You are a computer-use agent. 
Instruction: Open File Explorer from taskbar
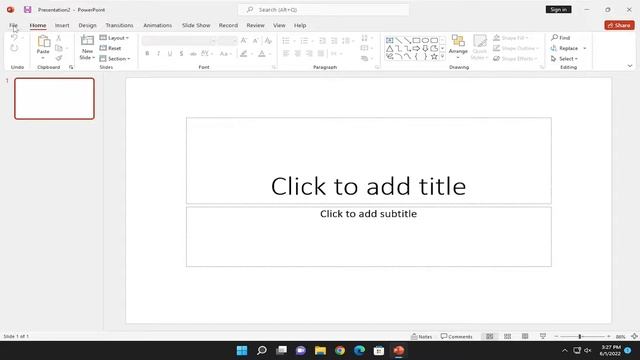click(320, 350)
